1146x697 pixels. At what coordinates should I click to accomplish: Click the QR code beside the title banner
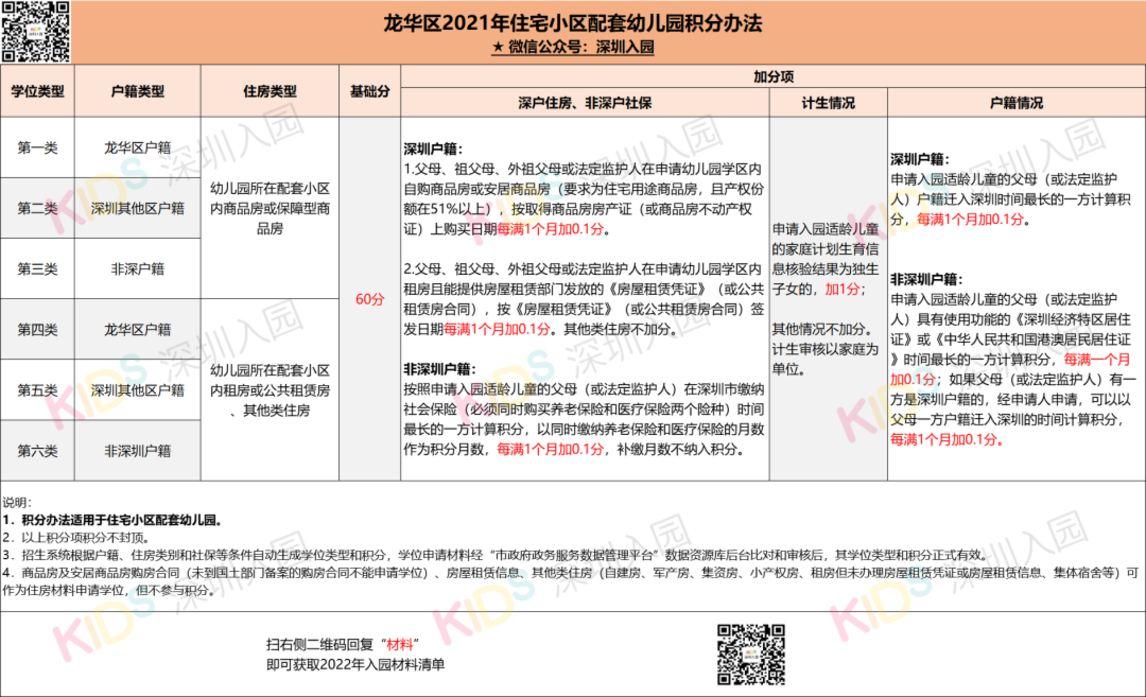36,32
